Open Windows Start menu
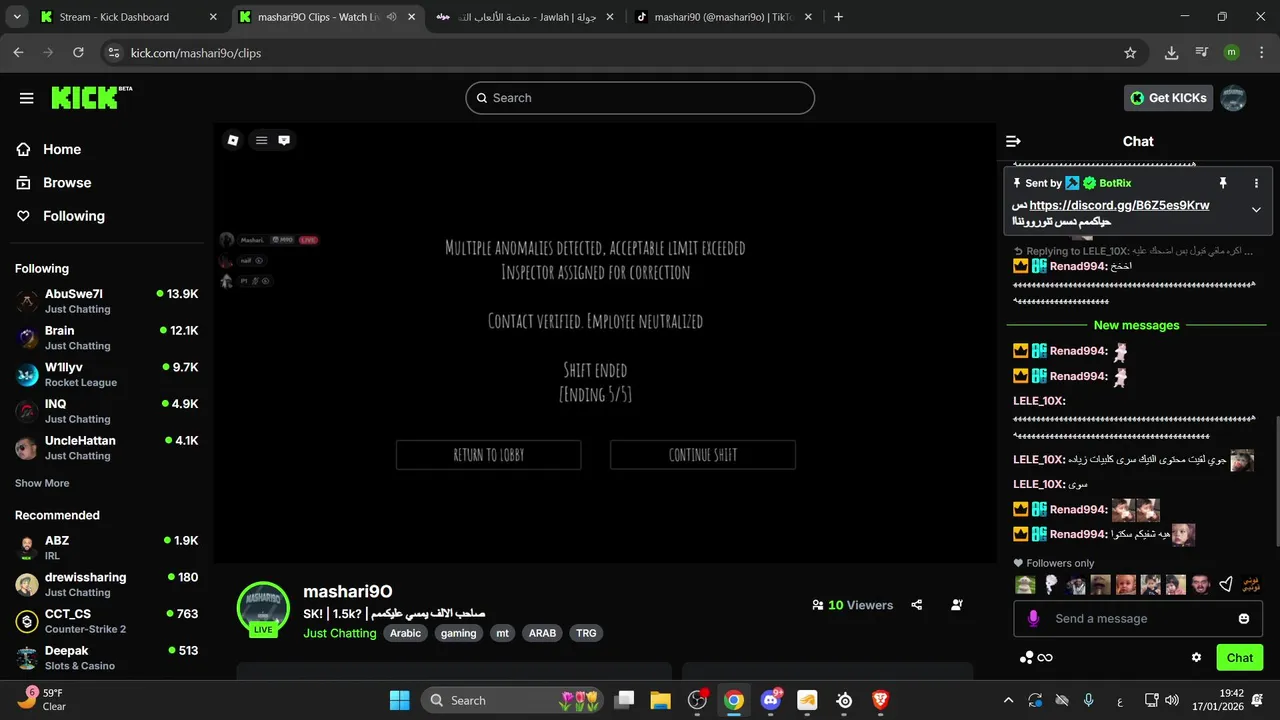This screenshot has height=720, width=1280. [399, 700]
